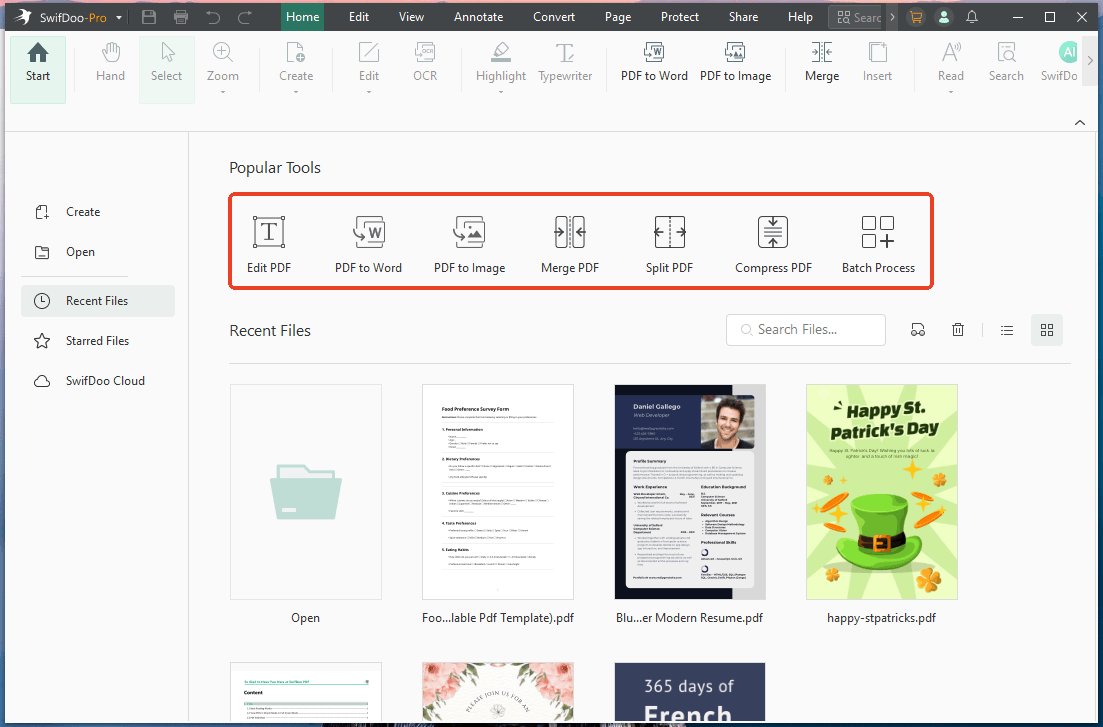Launch the PDF to Word converter
The width and height of the screenshot is (1103, 727).
pos(654,63)
